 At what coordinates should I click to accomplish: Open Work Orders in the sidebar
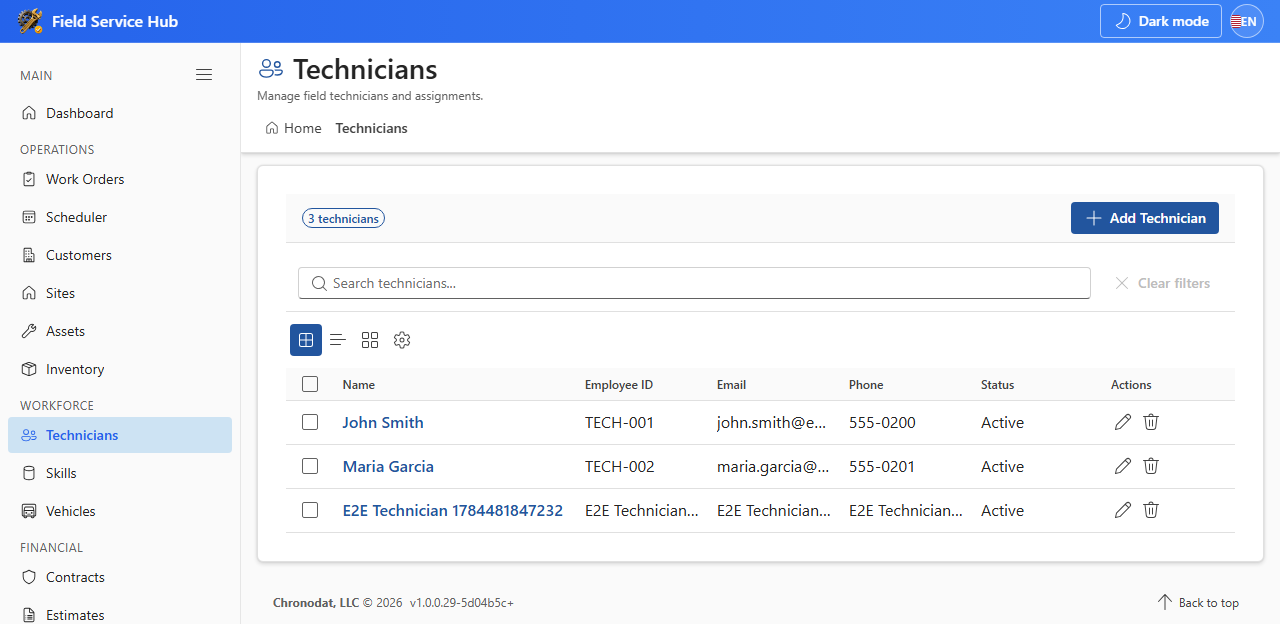(120, 179)
